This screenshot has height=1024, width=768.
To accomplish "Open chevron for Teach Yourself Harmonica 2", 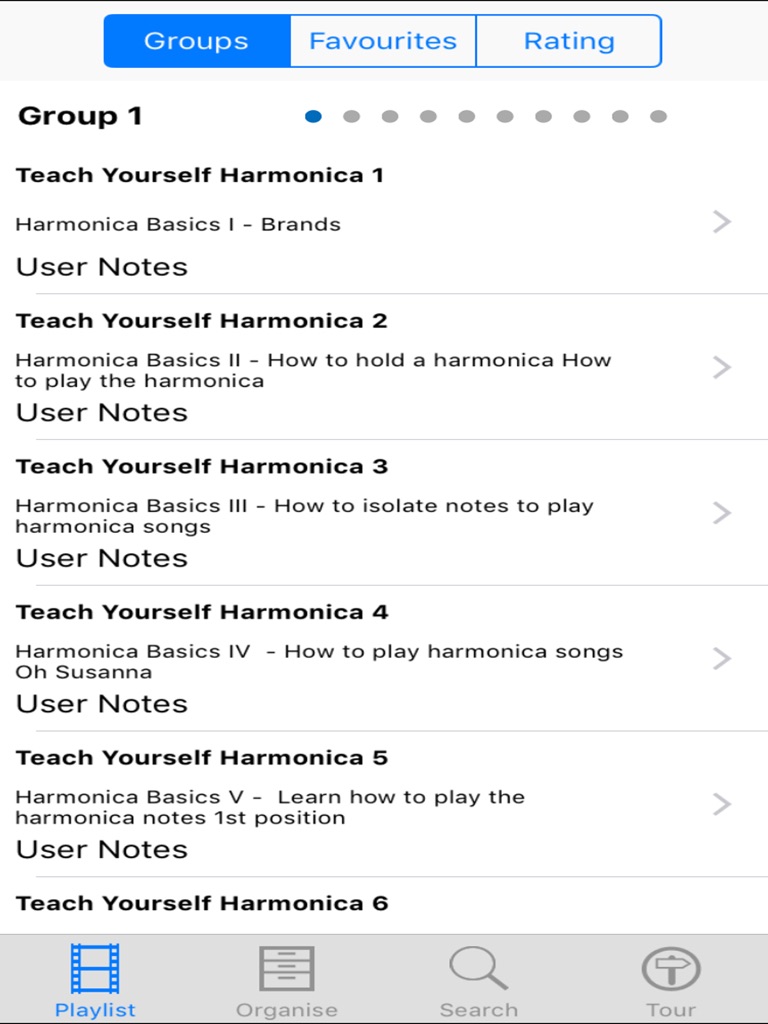I will pyautogui.click(x=722, y=368).
